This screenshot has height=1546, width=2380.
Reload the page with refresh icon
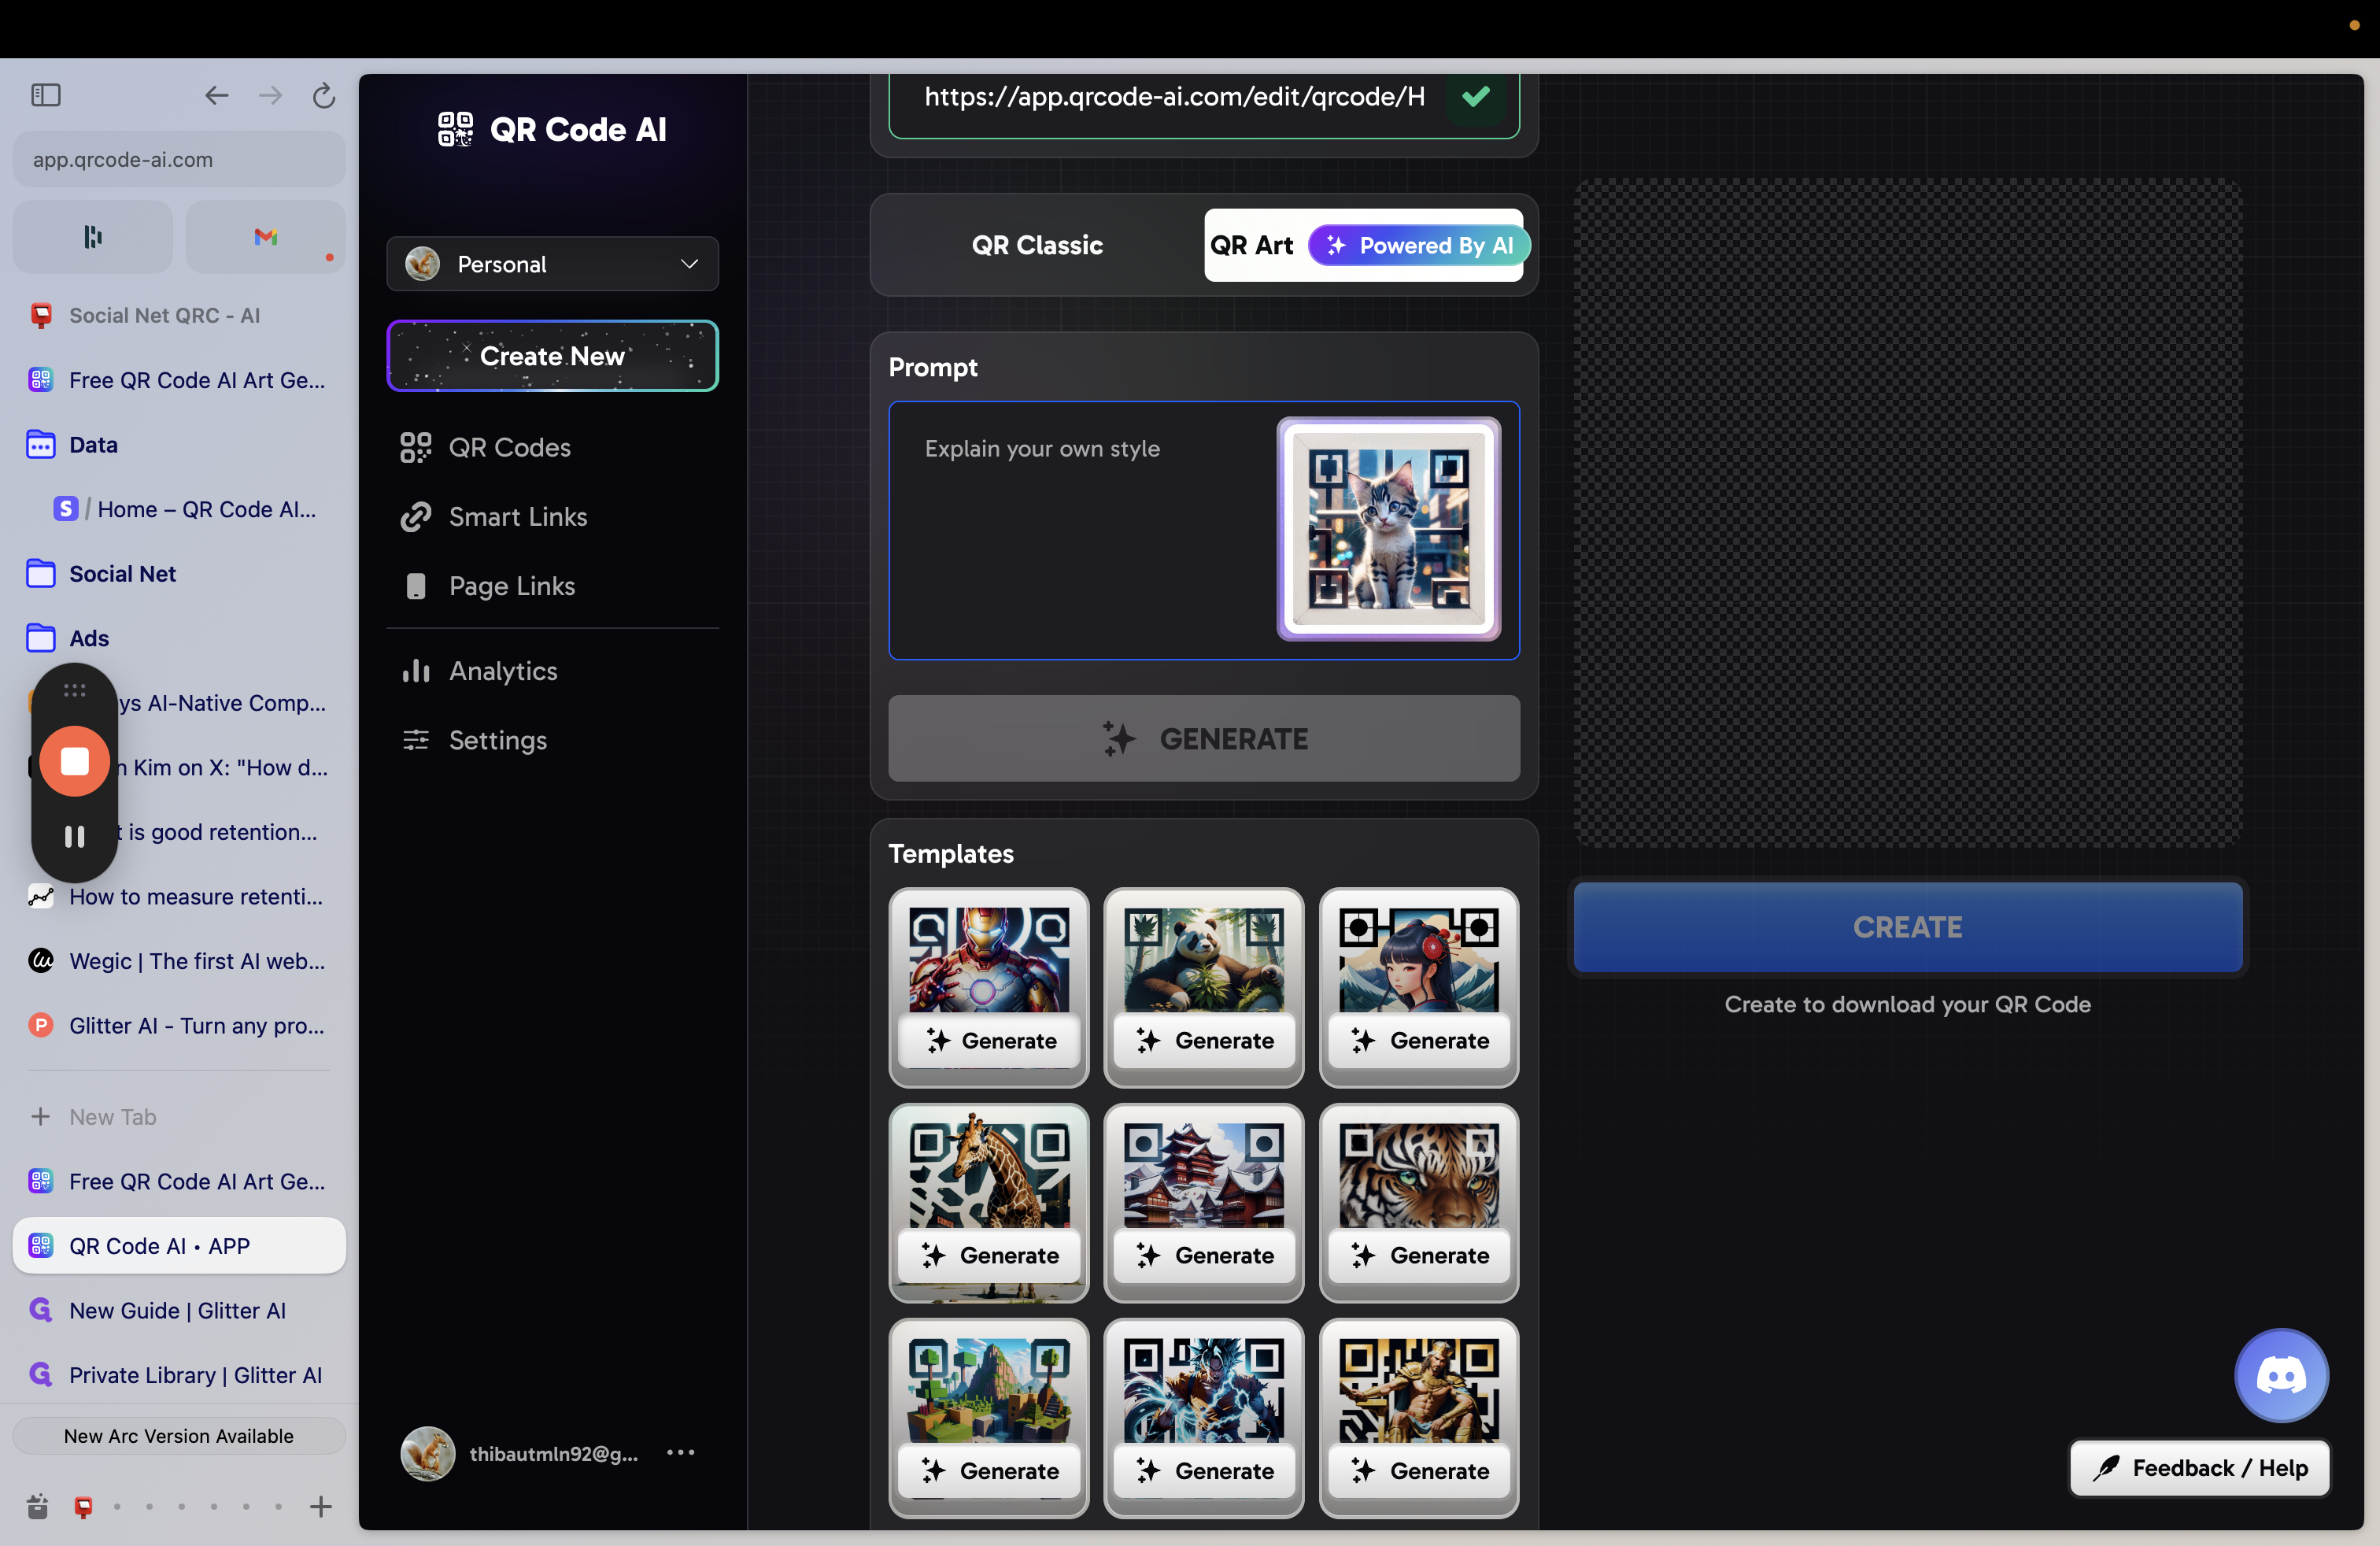tap(323, 95)
